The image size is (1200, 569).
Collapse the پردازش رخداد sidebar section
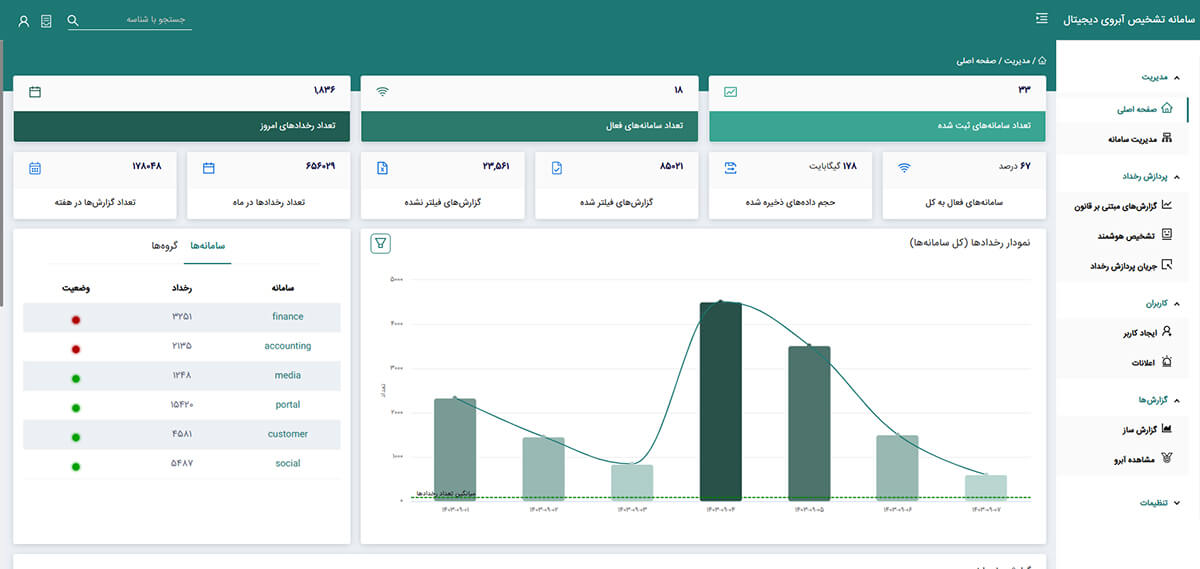coord(1176,177)
